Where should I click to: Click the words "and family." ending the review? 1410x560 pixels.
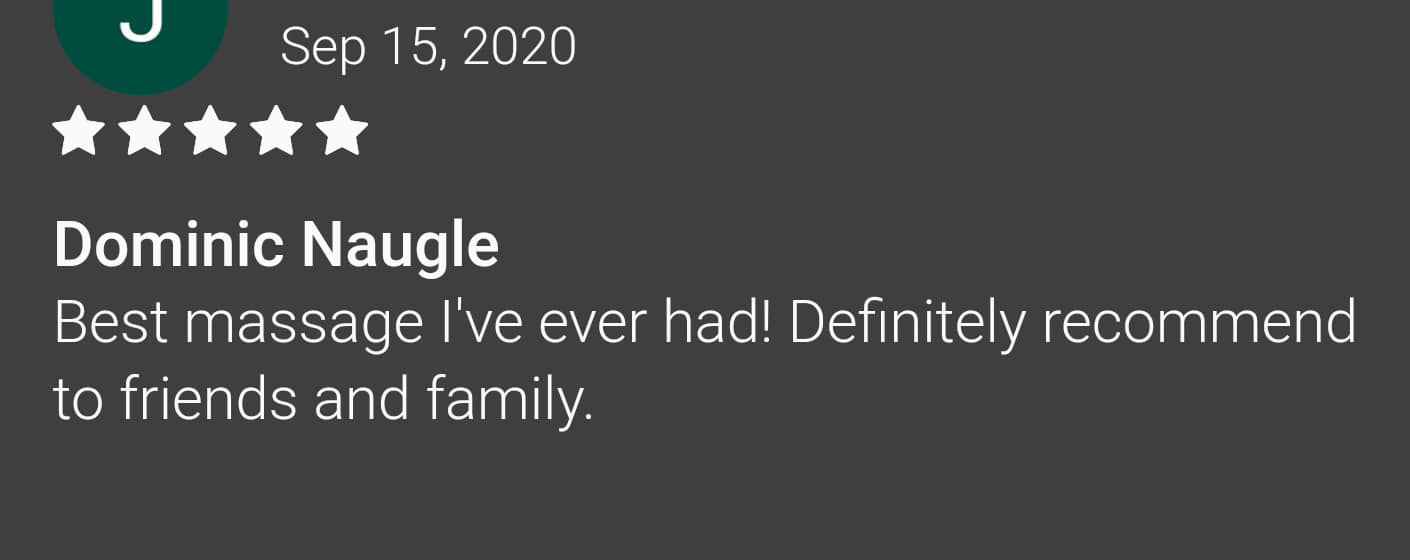(x=454, y=398)
